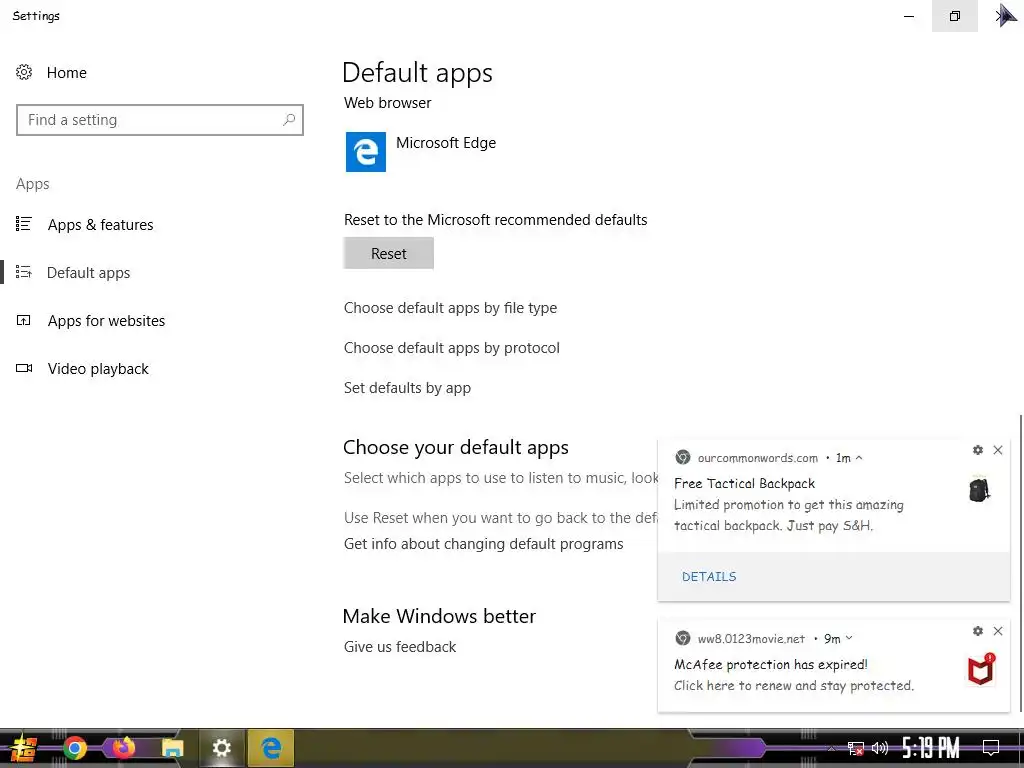Go to Home in Settings sidebar
Viewport: 1024px width, 768px height.
point(67,72)
